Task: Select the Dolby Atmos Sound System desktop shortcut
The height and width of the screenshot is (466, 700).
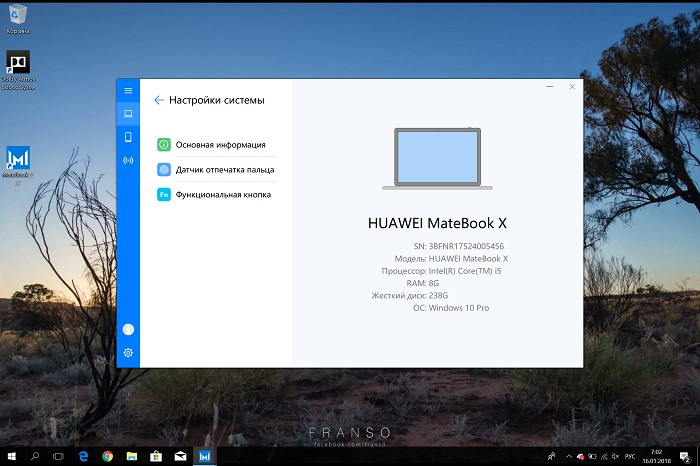Action: pyautogui.click(x=18, y=70)
